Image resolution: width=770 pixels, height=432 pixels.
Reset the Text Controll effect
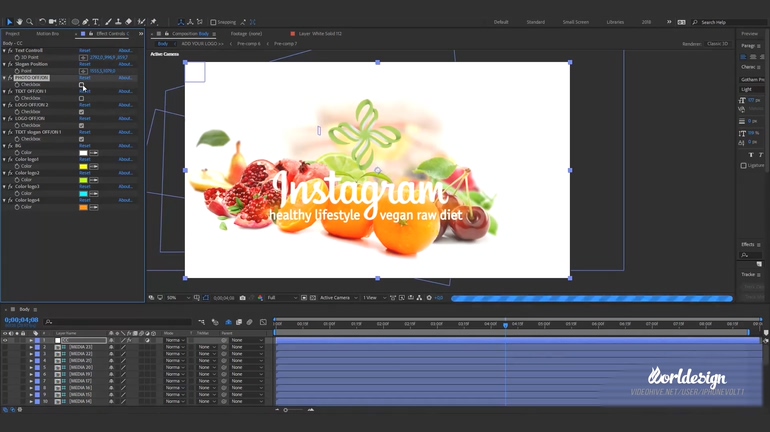tap(84, 51)
